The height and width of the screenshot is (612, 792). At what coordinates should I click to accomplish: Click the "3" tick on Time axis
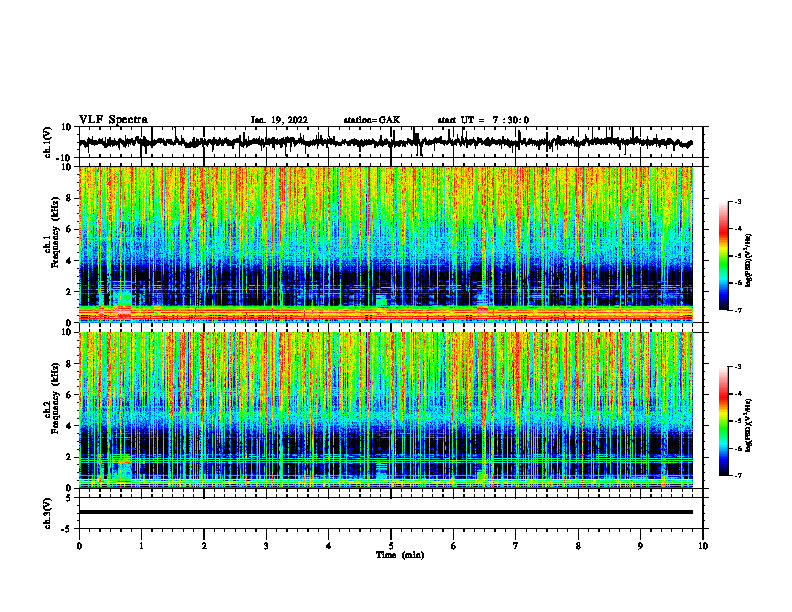coord(266,546)
